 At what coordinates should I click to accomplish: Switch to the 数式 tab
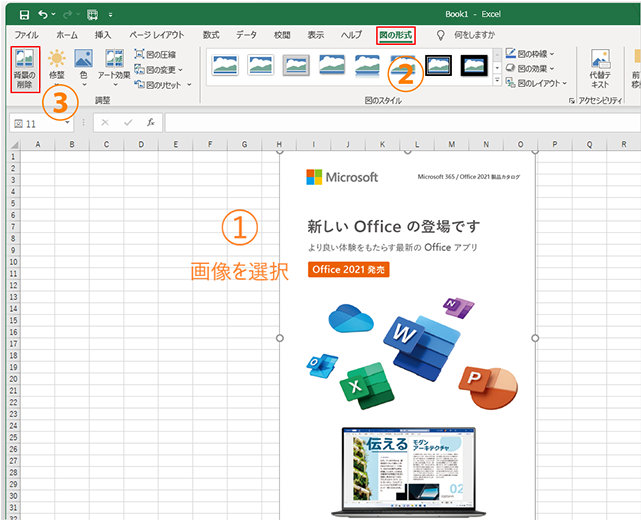211,35
